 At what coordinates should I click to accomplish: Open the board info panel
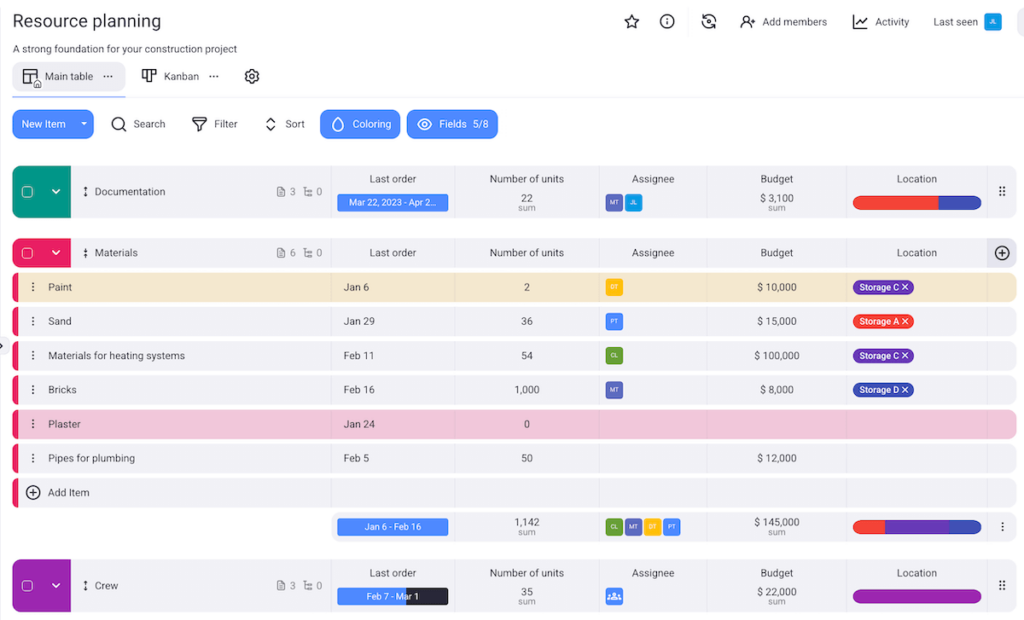click(667, 21)
